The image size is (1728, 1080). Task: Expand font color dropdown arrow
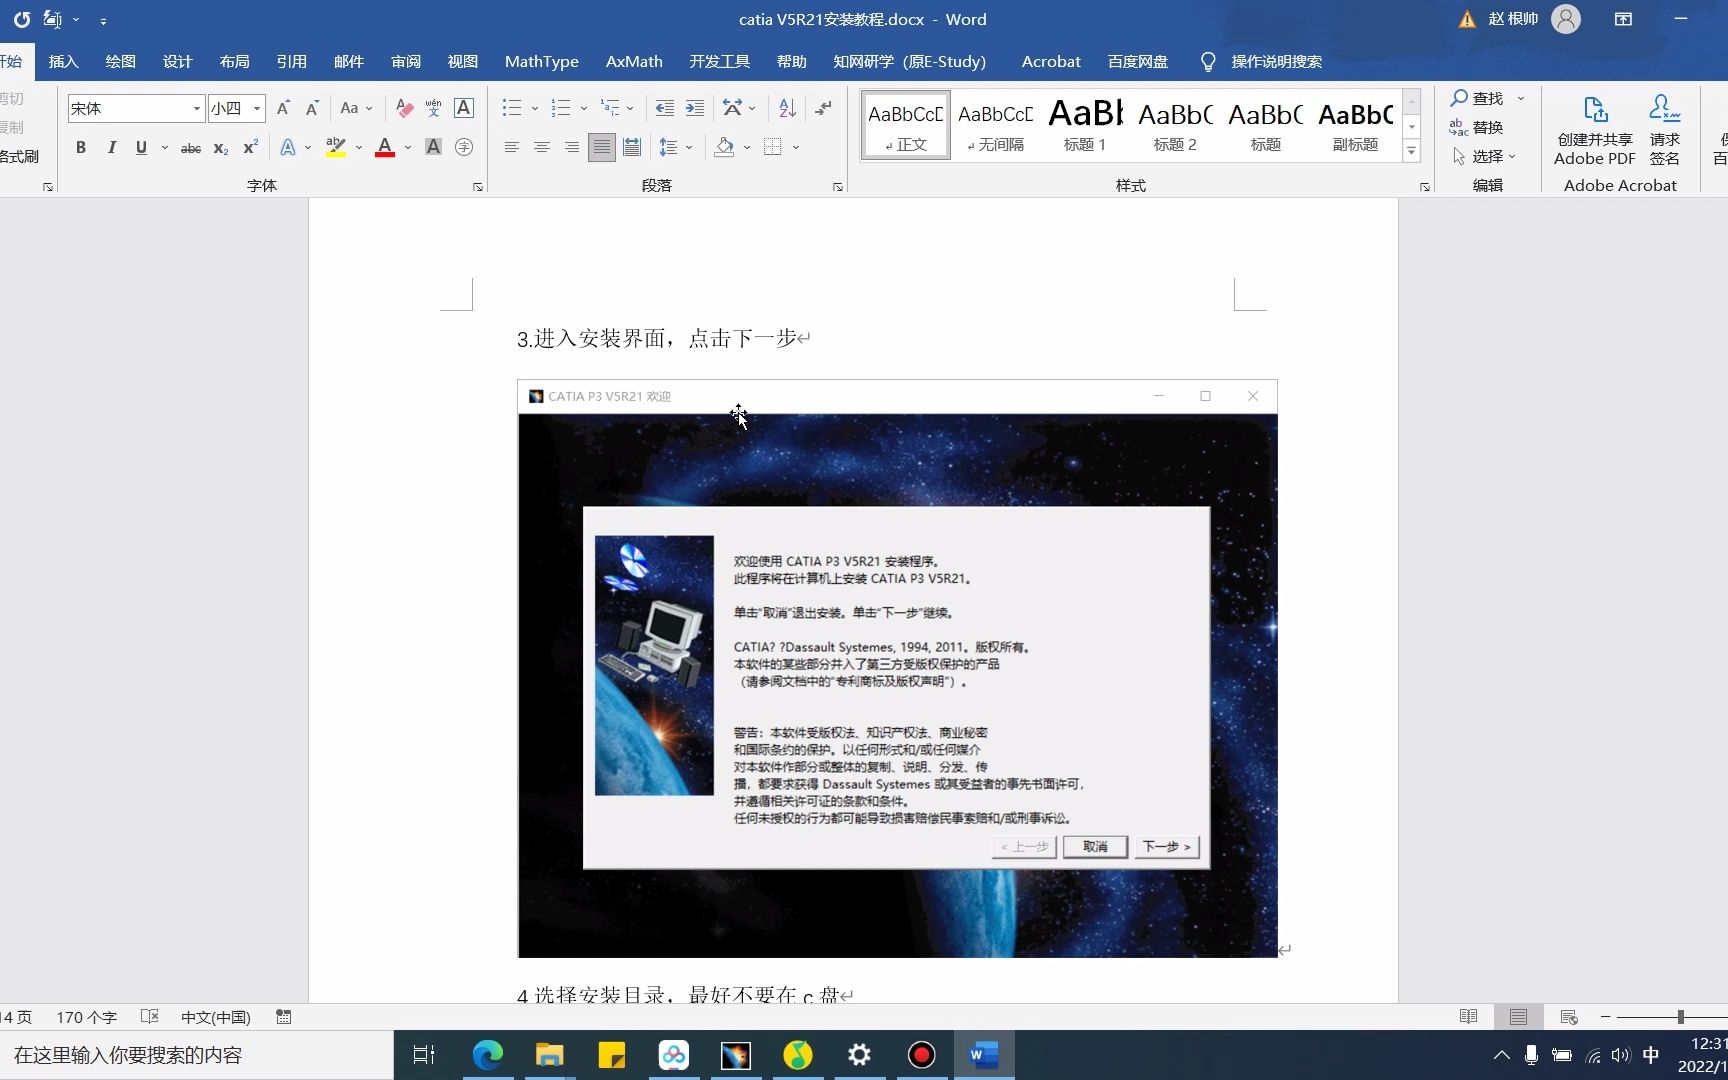(x=408, y=147)
